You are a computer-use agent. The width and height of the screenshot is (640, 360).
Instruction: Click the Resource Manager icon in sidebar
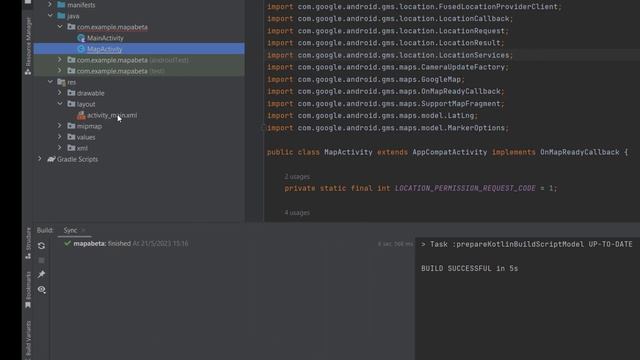coord(28,72)
